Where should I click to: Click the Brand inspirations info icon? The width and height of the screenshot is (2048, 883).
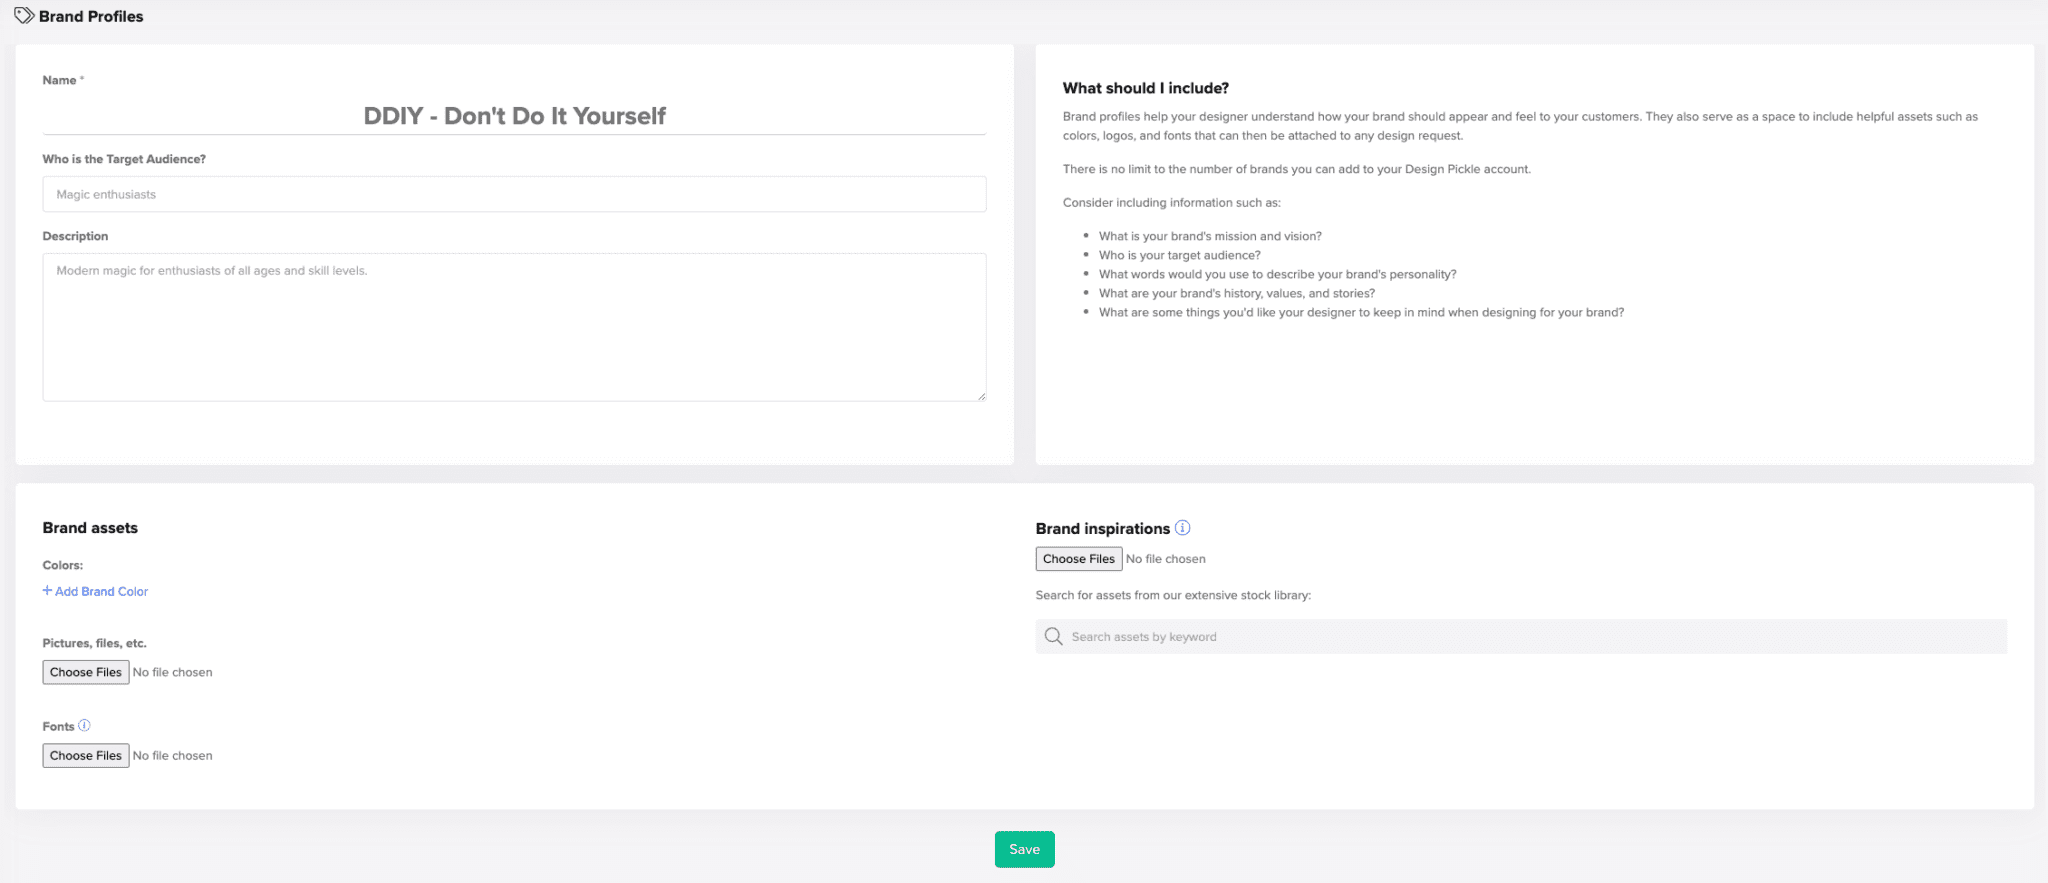pos(1182,528)
